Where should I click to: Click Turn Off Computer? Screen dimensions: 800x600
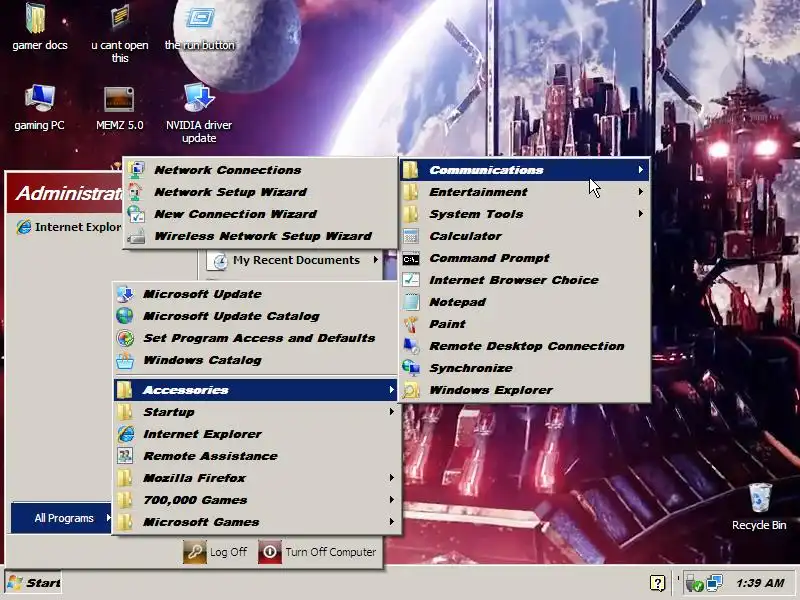click(x=317, y=552)
